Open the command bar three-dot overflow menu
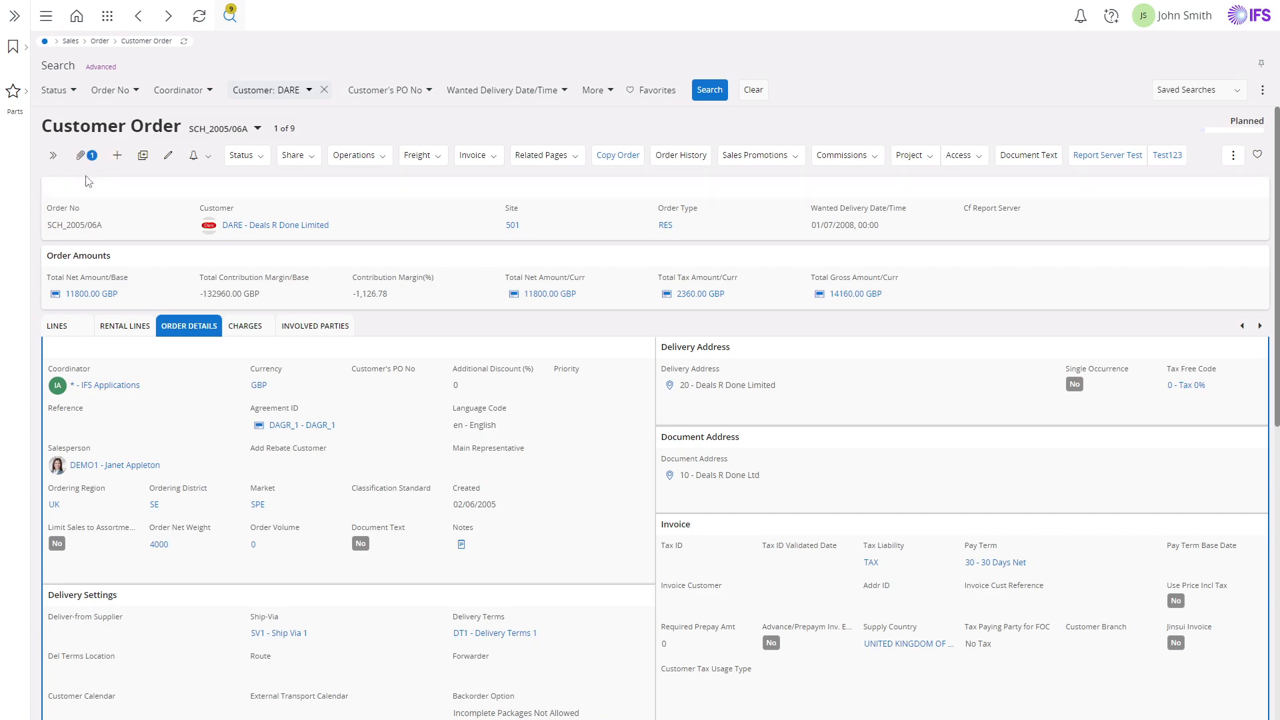 click(x=1233, y=155)
